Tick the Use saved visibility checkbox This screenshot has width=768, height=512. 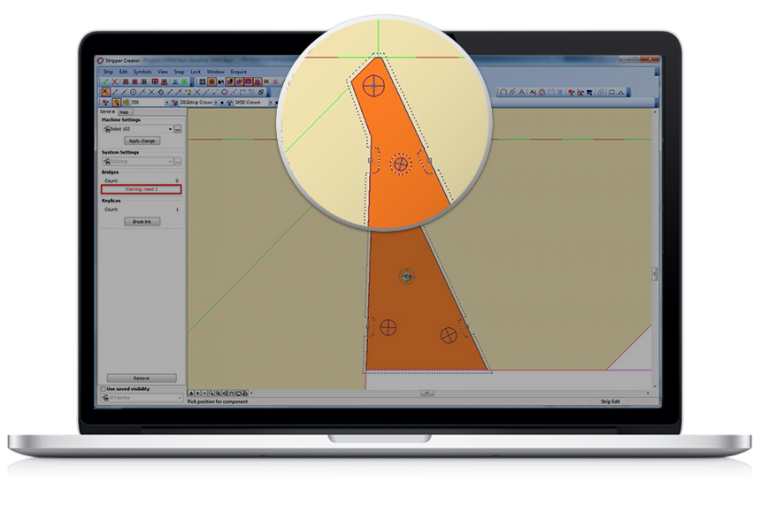tap(103, 389)
